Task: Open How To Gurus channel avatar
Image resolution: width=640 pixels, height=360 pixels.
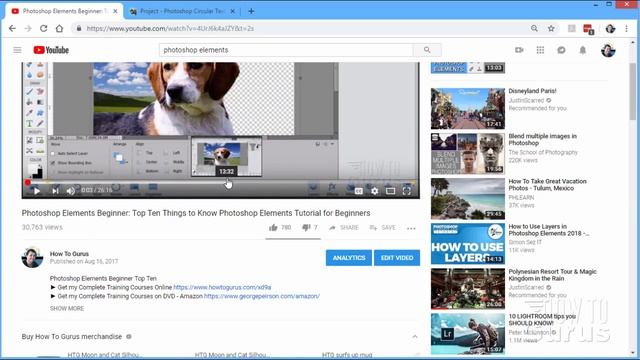Action: tap(32, 258)
